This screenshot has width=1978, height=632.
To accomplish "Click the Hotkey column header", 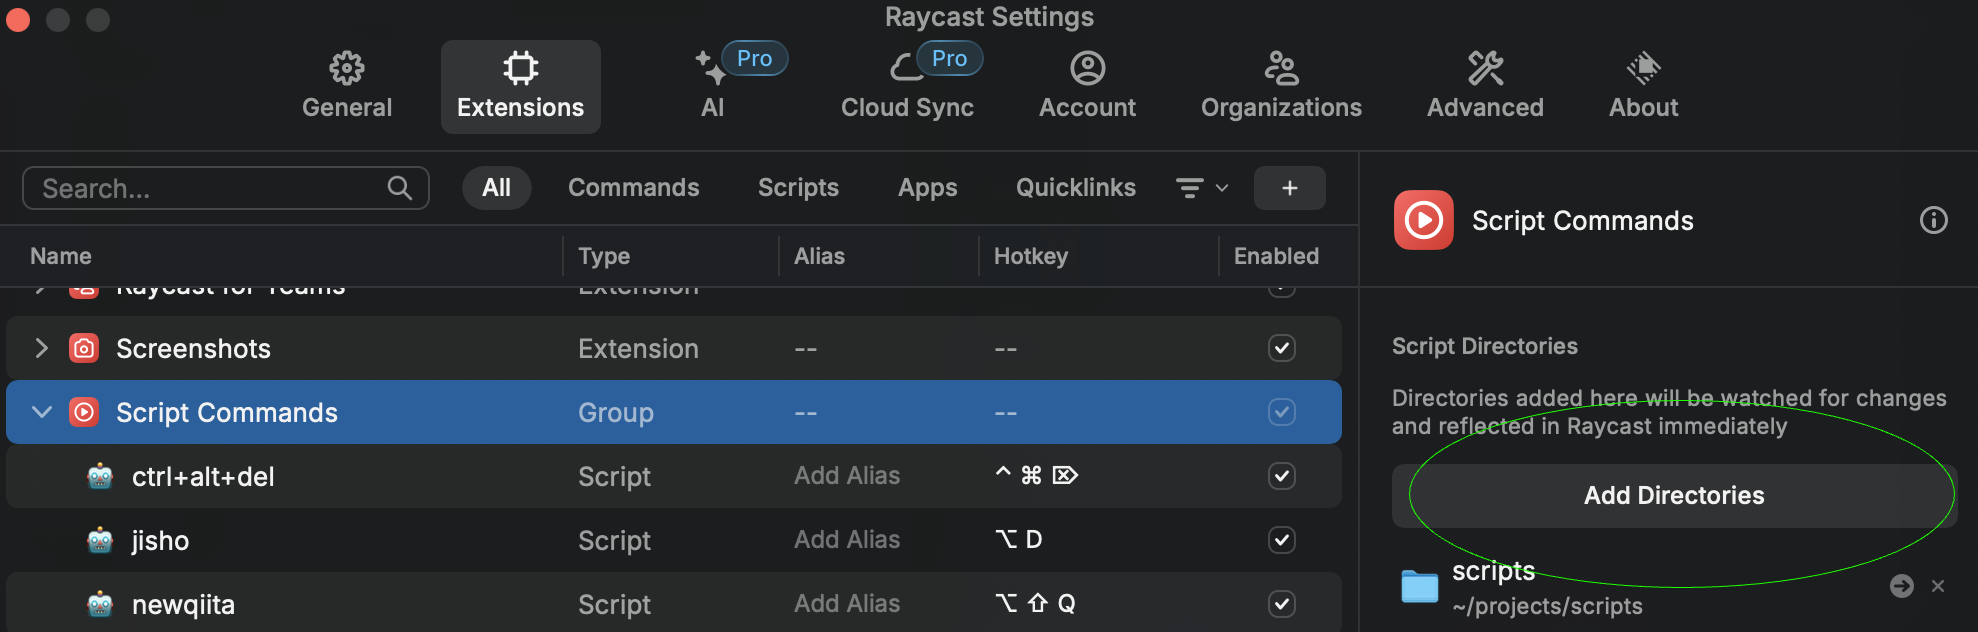I will [1031, 256].
